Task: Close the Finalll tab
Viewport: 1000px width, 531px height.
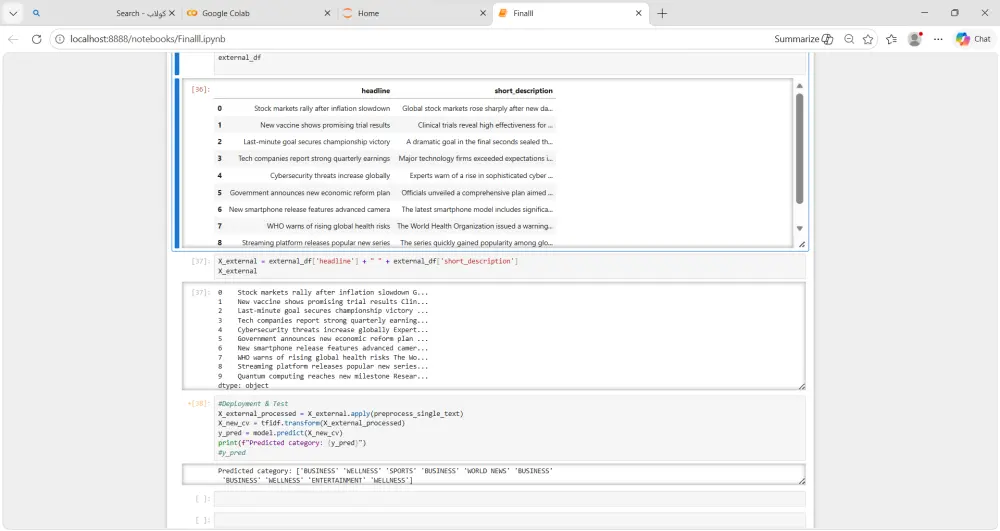Action: 638,13
